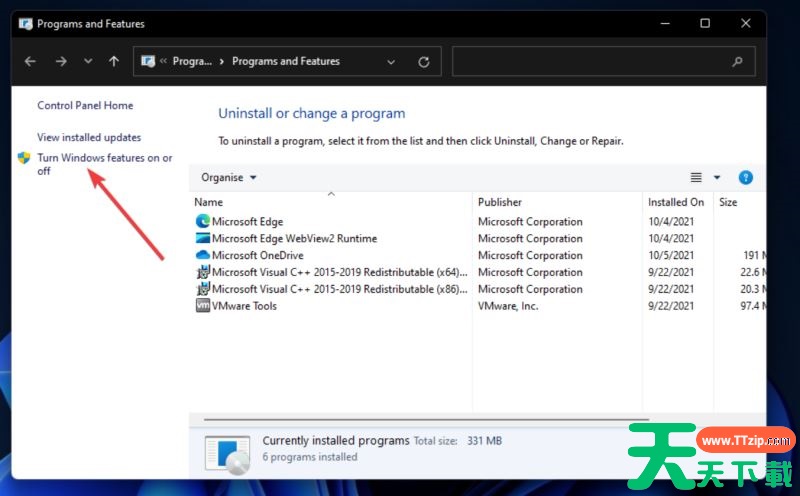
Task: Sort by the Name column header
Action: coord(208,202)
